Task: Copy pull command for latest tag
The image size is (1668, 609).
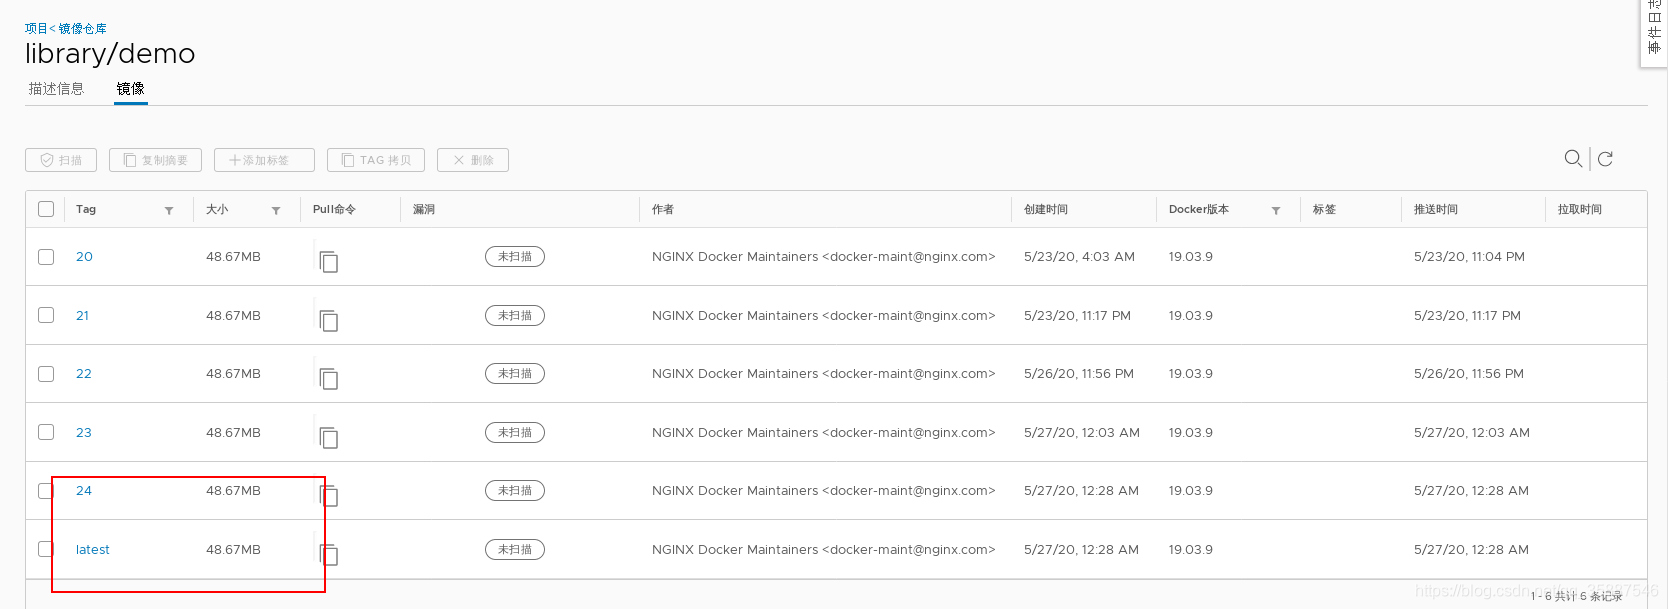Action: coord(329,555)
